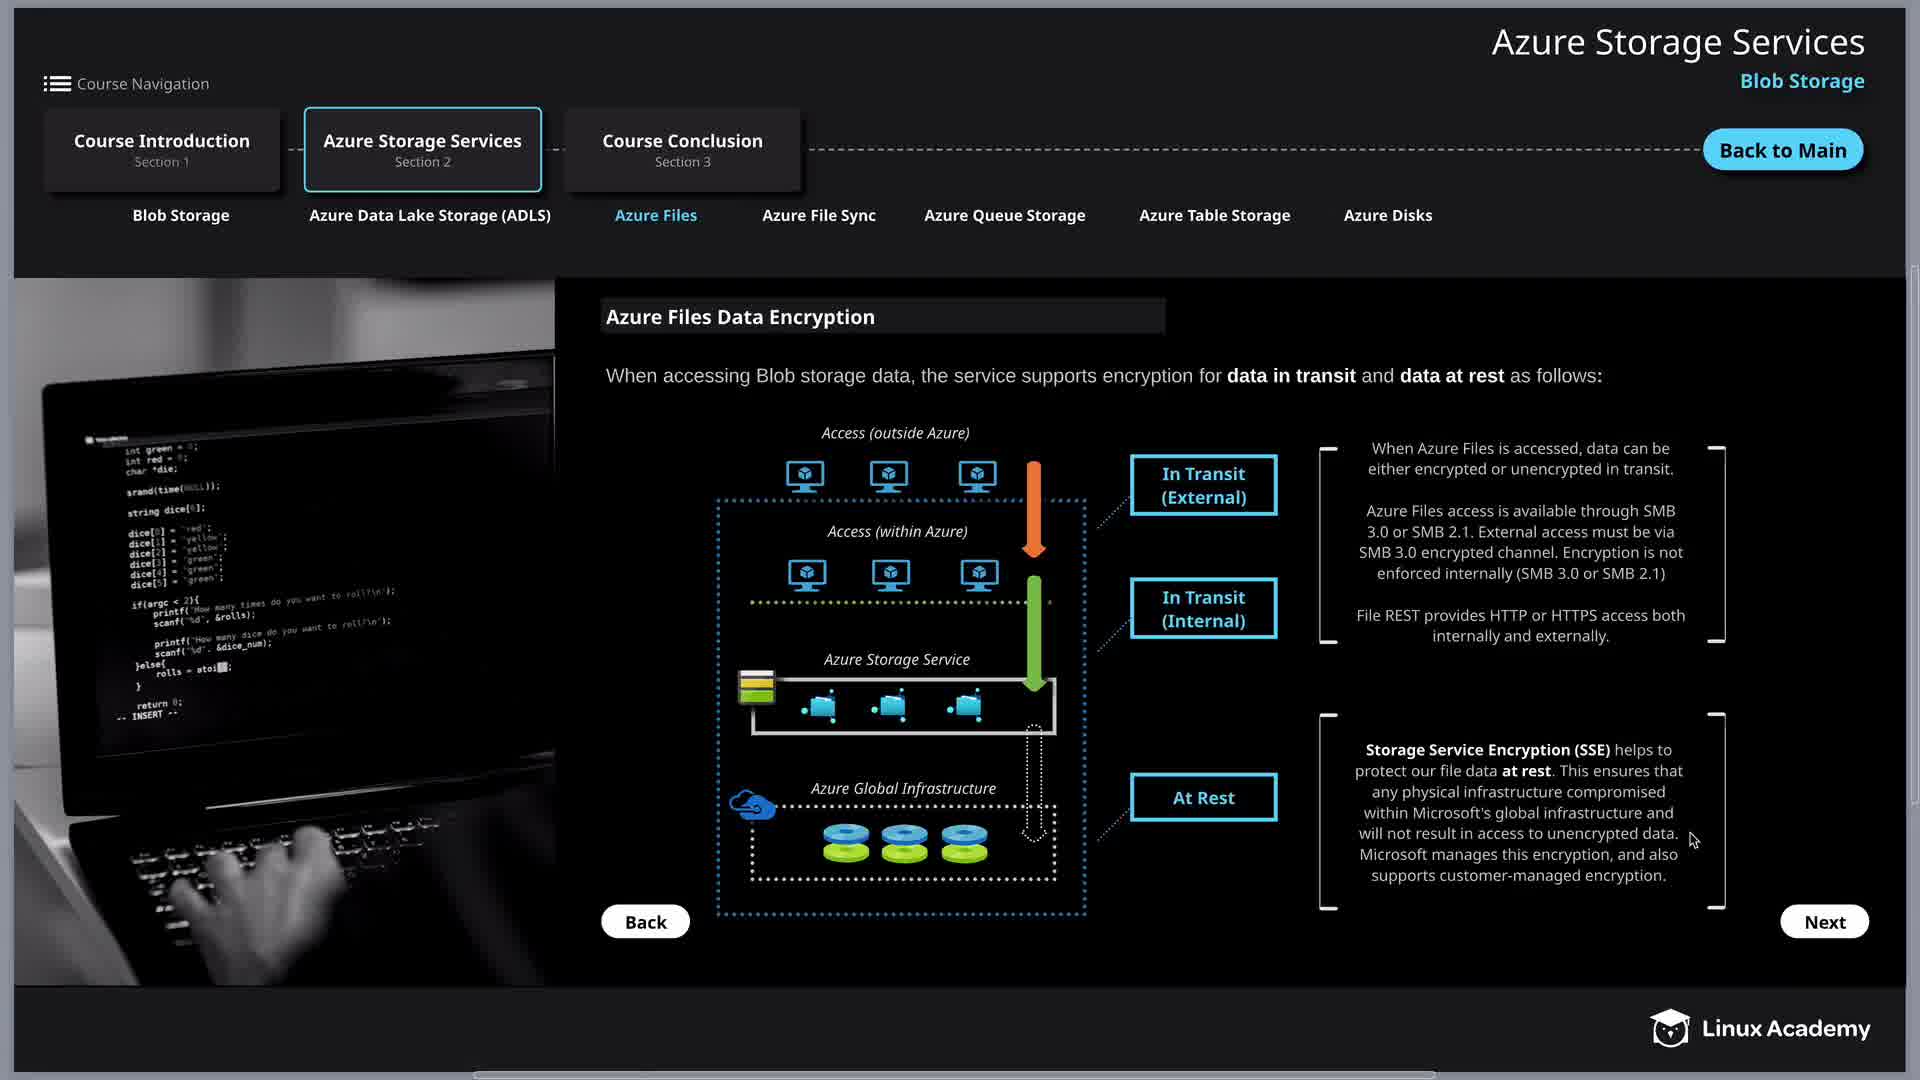The image size is (1920, 1080).
Task: Open Course Conclusion Section 3
Action: [x=682, y=149]
